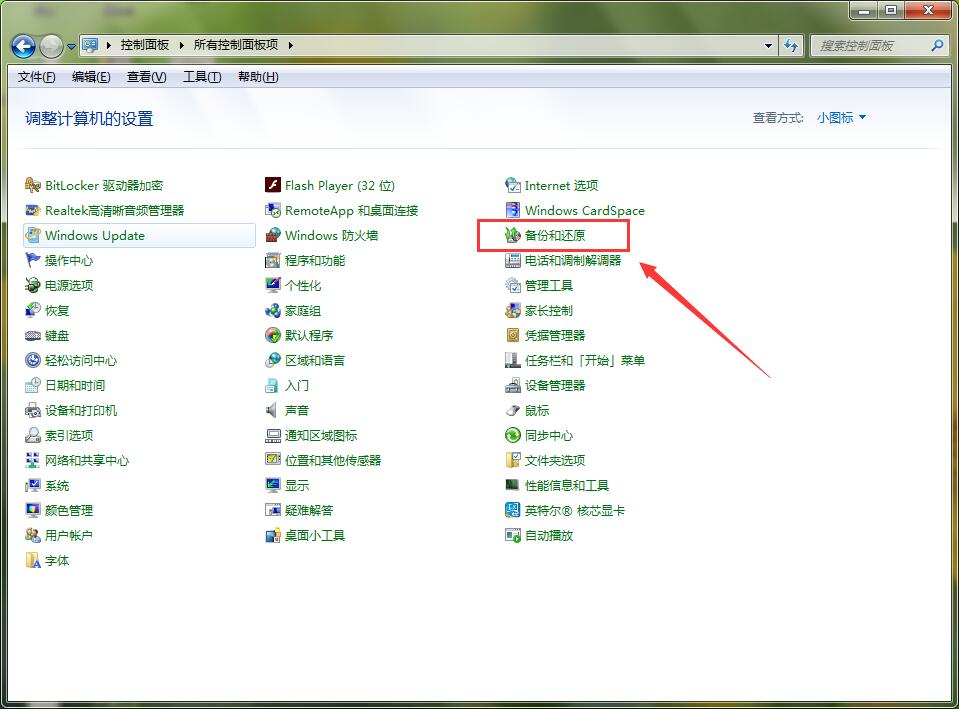Open the 性能信息和工具 link
Image resolution: width=959 pixels, height=709 pixels.
[566, 485]
